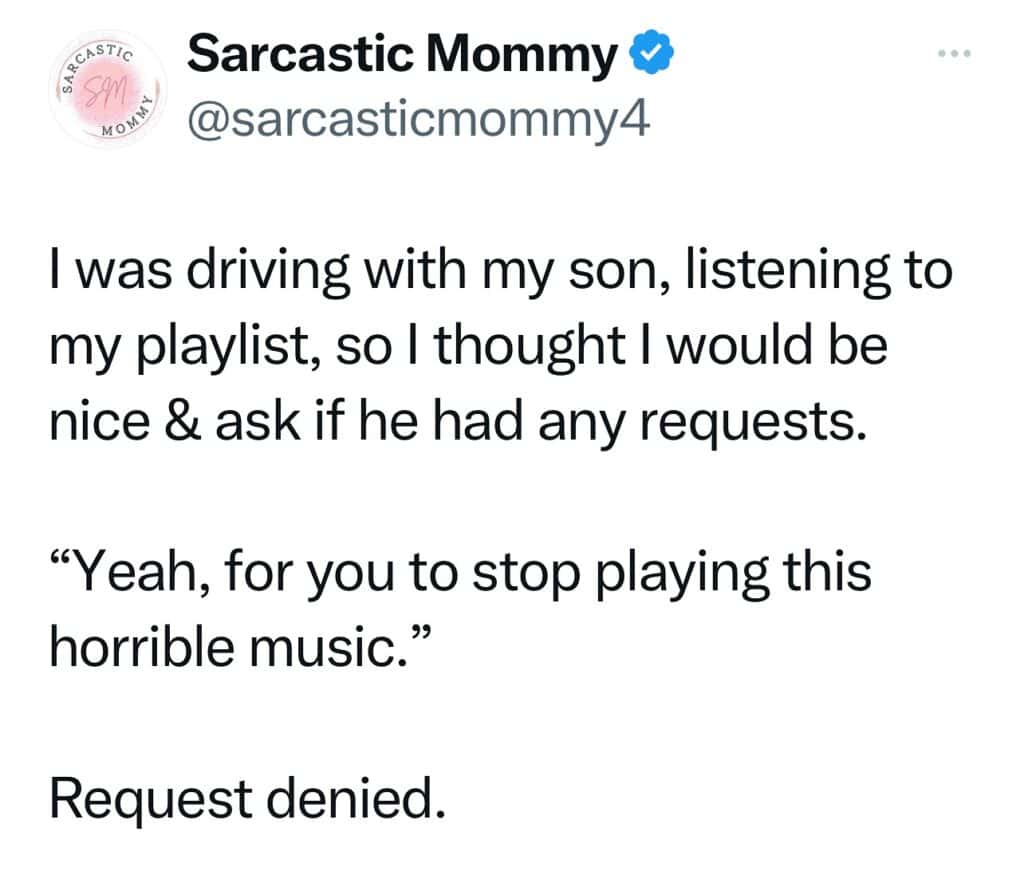1024x879 pixels.
Task: Click the verified checkmark next to the name
Action: tap(651, 54)
